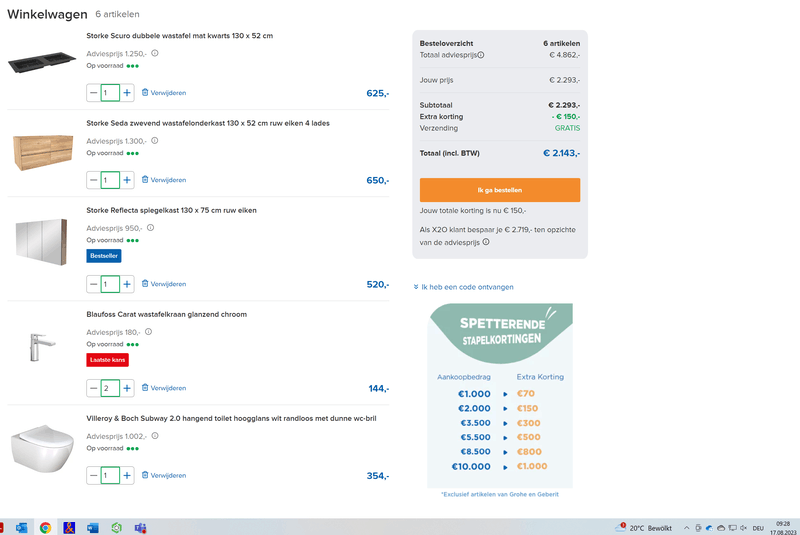Select GRATIS shipping value

(567, 128)
